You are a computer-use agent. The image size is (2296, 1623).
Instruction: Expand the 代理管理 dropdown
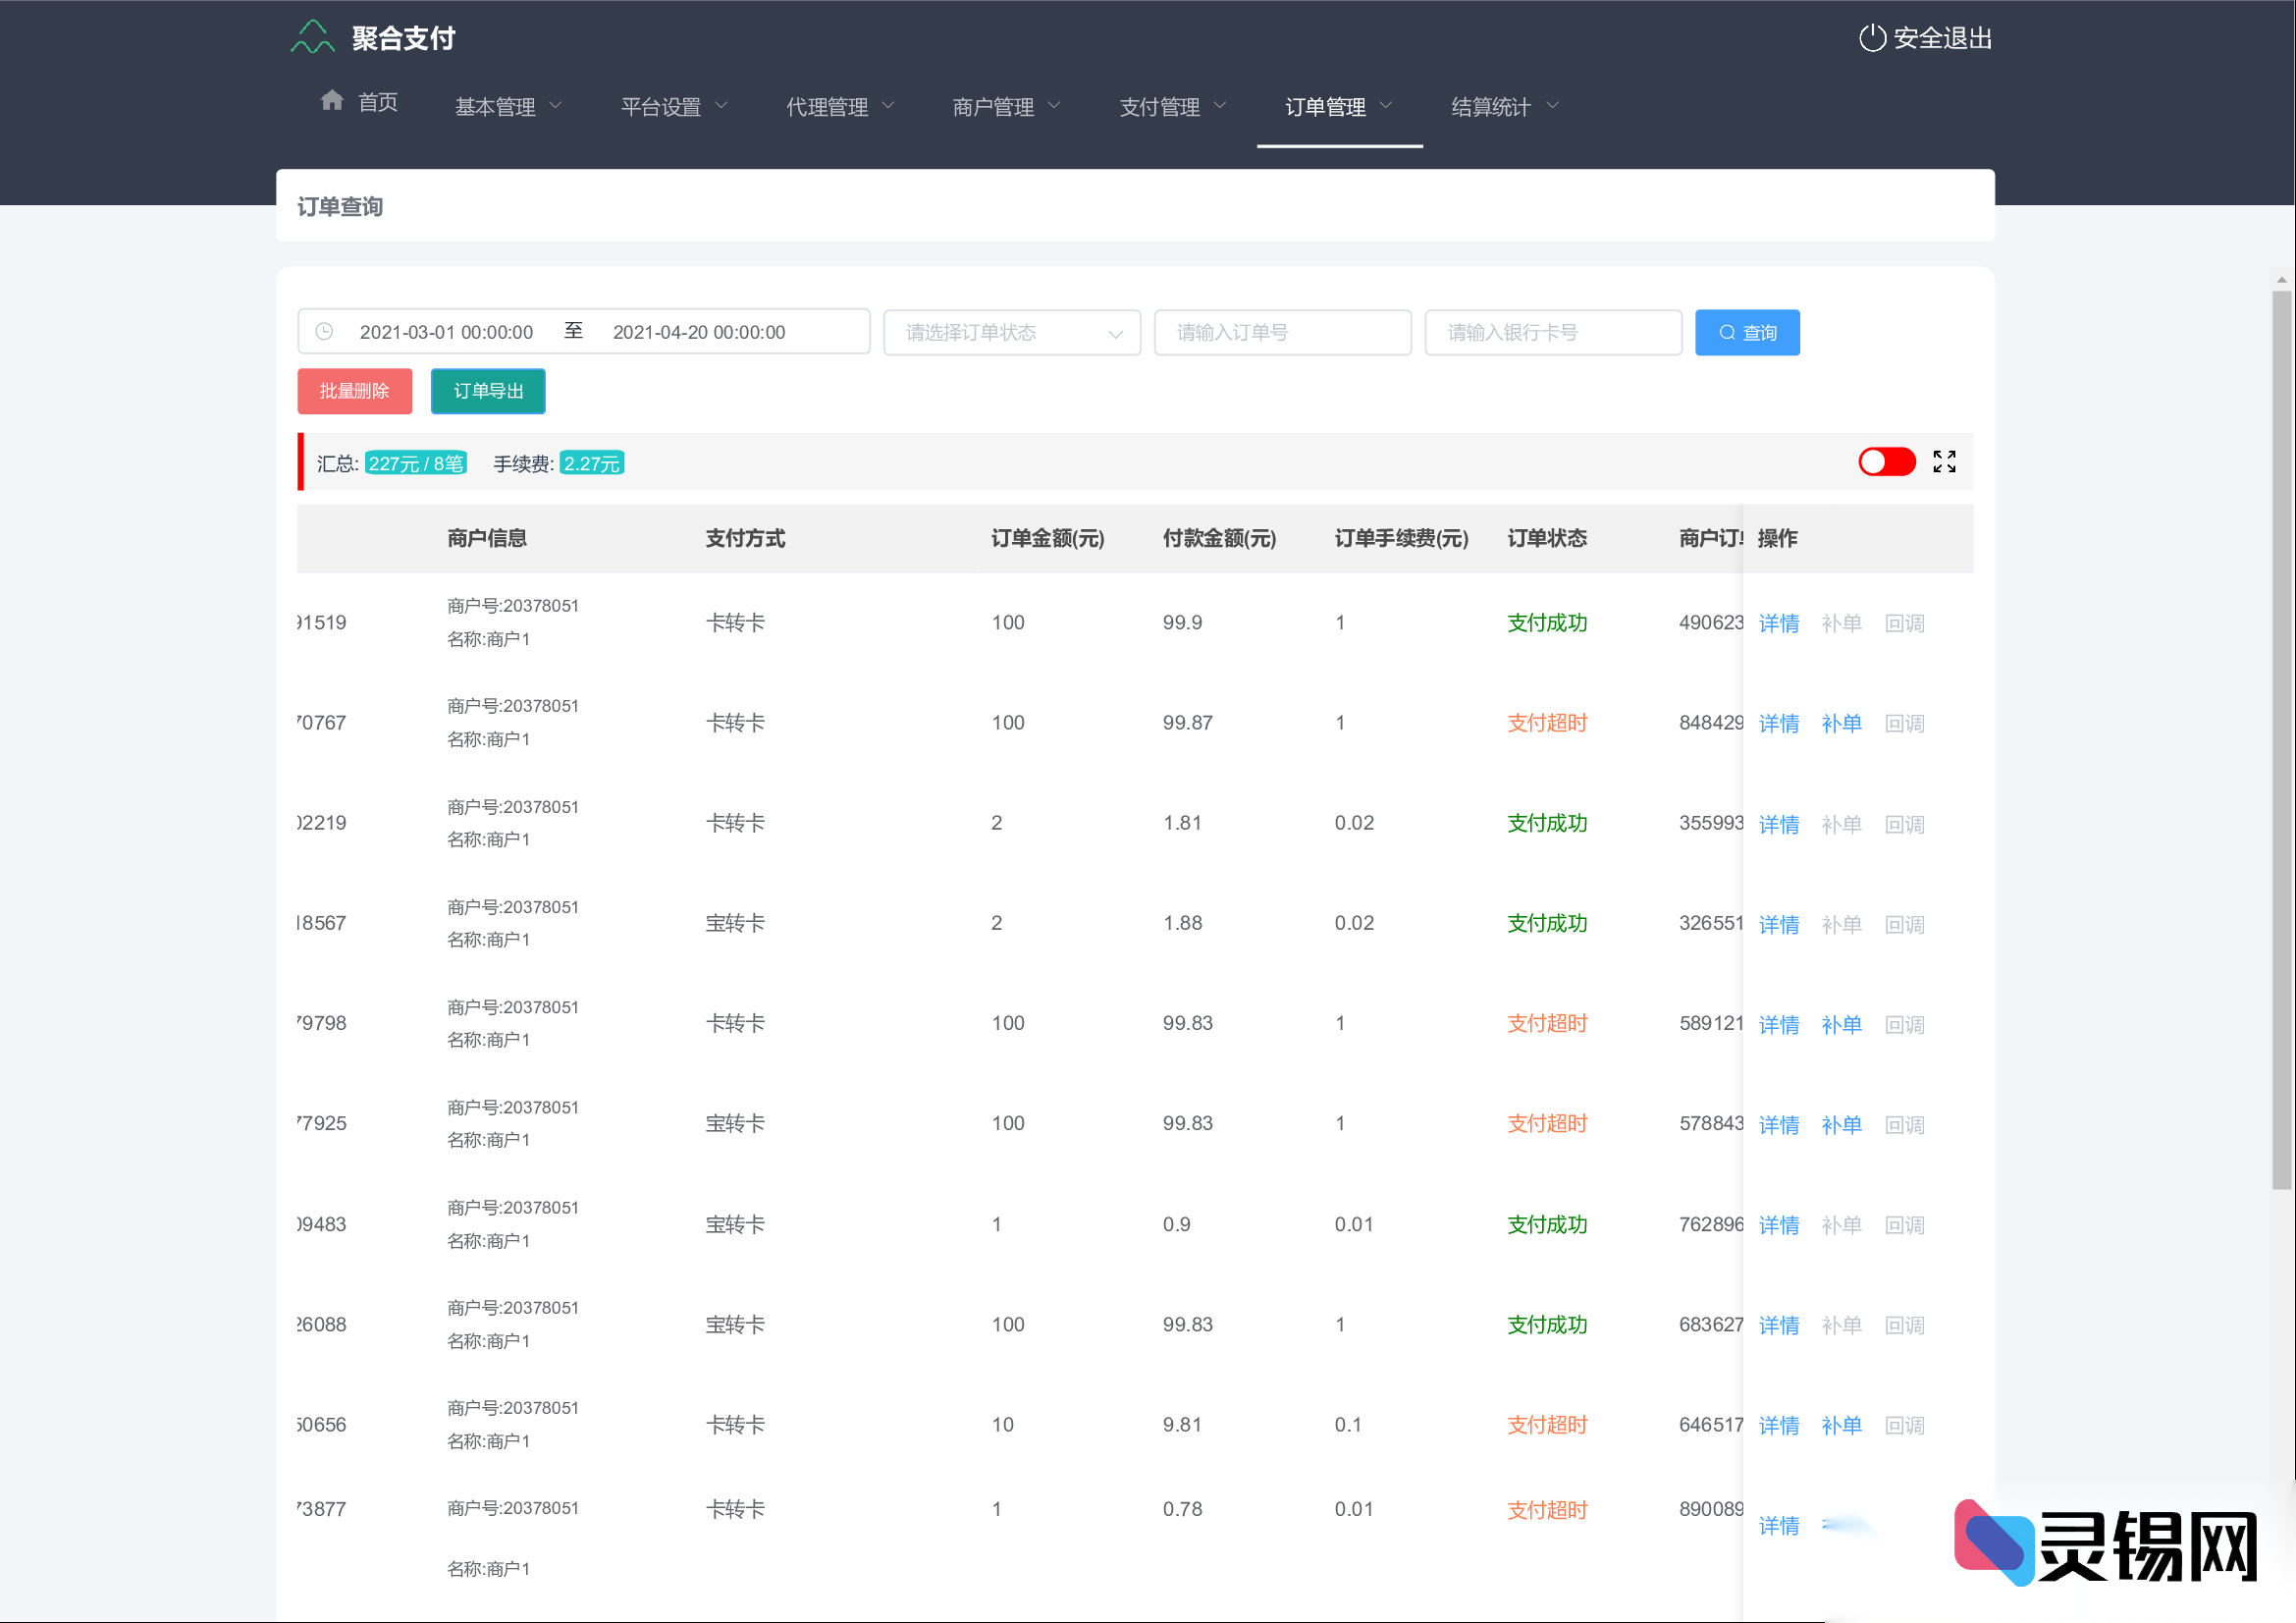pos(838,105)
